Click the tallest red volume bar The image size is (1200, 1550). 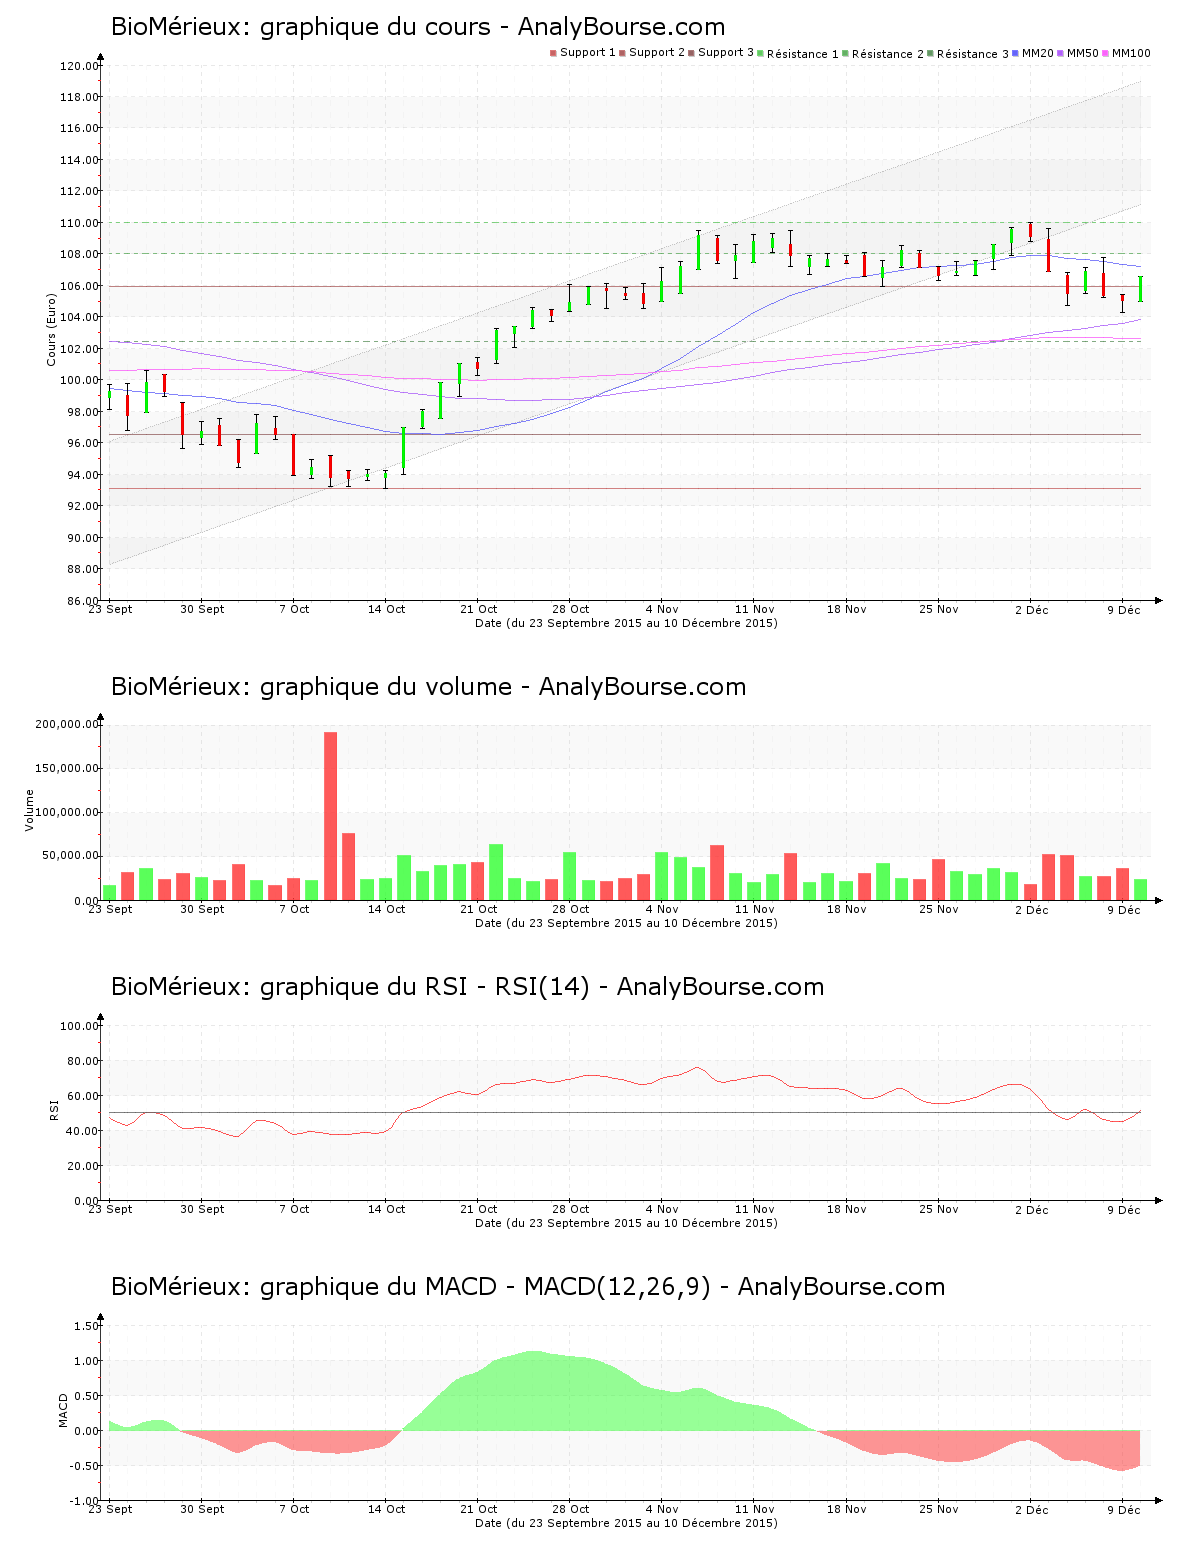click(x=330, y=816)
